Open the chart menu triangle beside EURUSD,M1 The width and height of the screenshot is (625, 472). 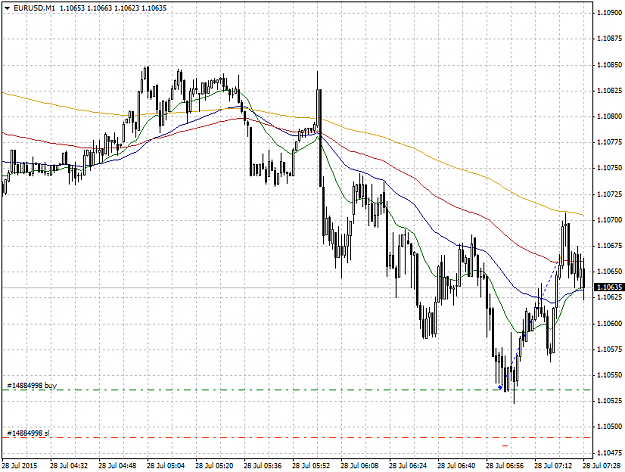point(7,8)
